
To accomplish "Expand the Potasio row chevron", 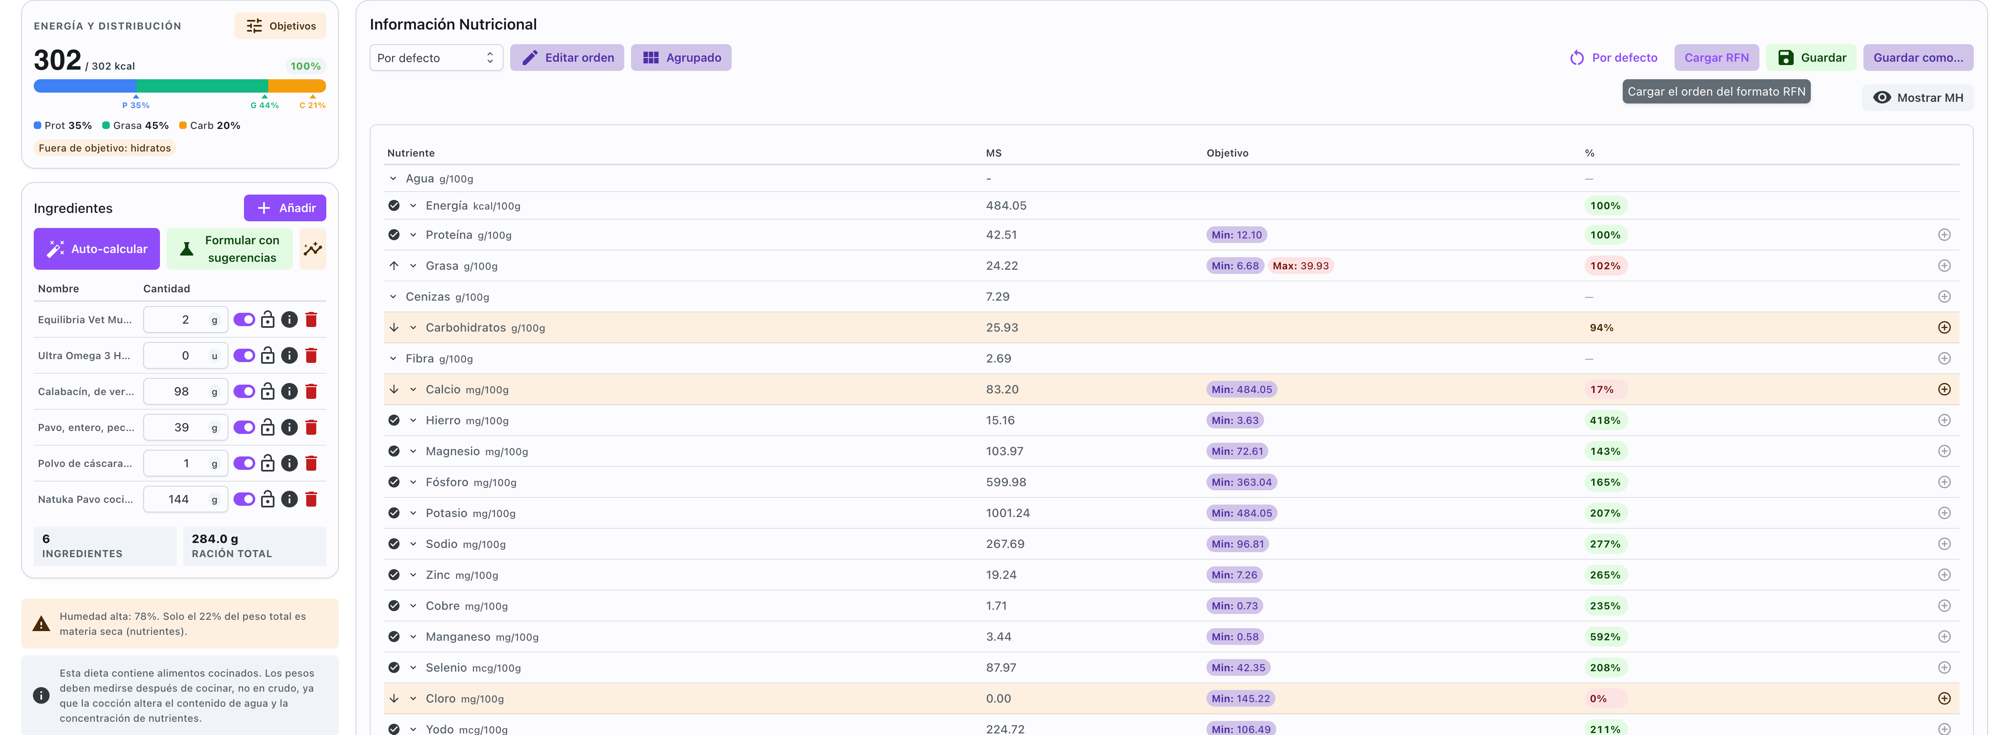I will pyautogui.click(x=413, y=514).
